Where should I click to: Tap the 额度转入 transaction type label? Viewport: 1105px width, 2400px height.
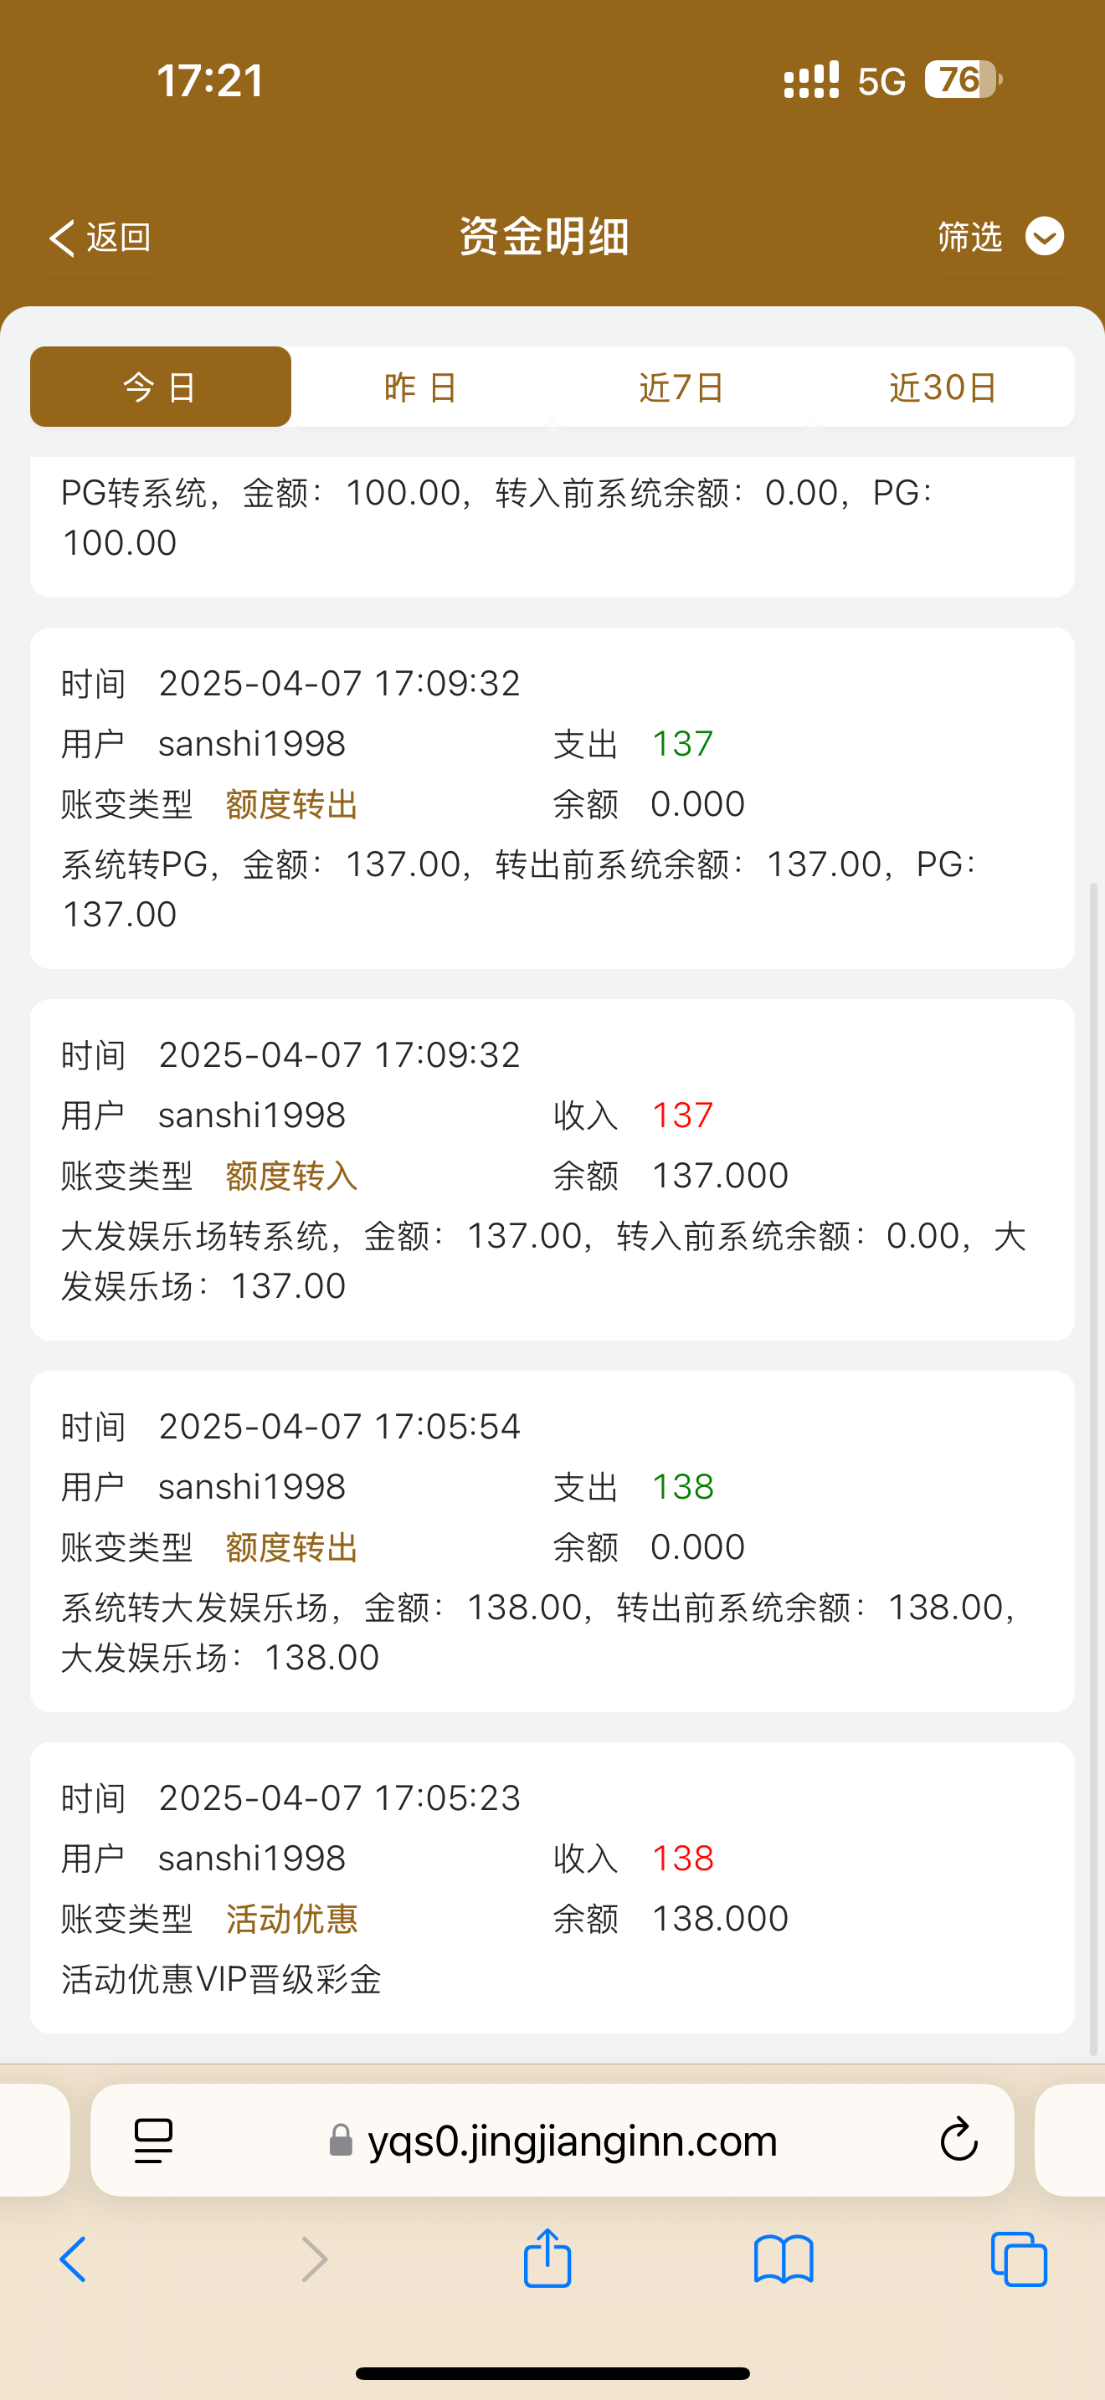click(x=292, y=1176)
